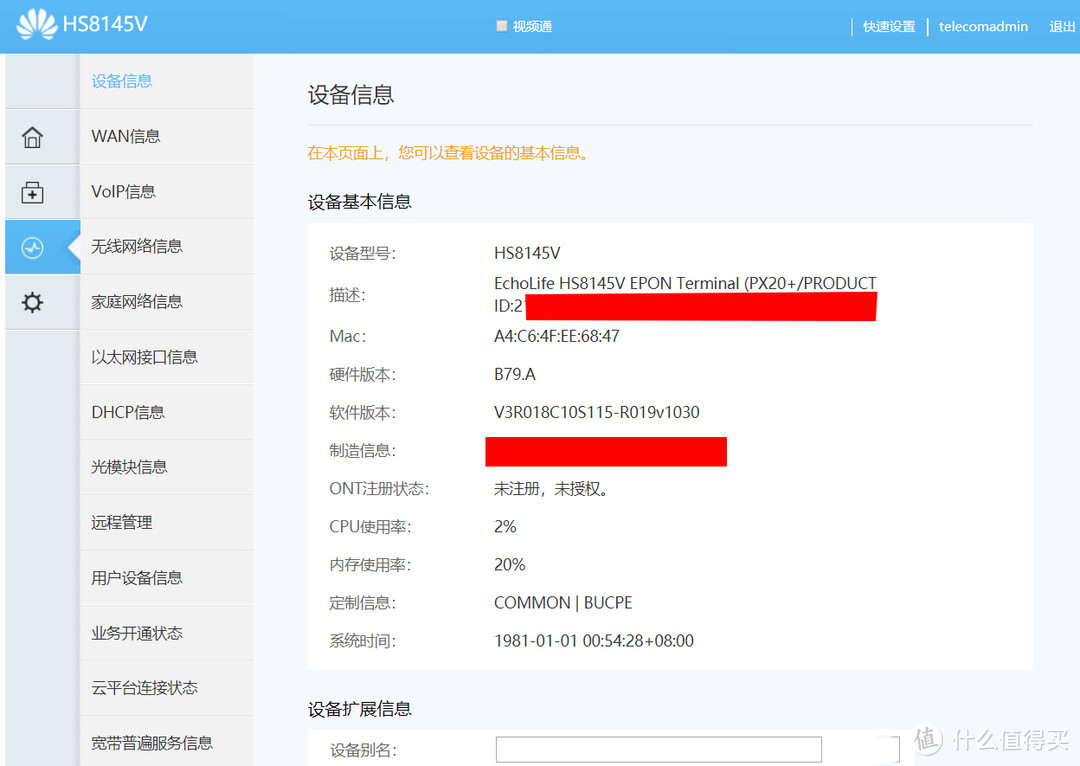Viewport: 1080px width, 766px height.
Task: Click the CPU使用率 value 2%
Action: [x=505, y=526]
